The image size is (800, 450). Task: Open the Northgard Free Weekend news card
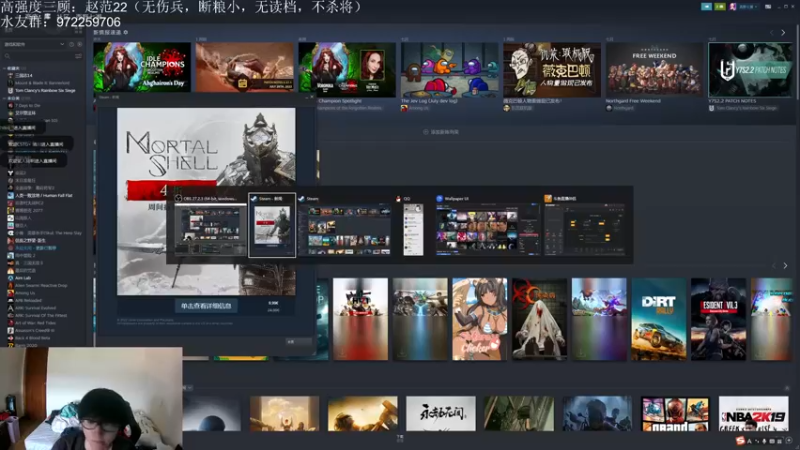point(655,70)
